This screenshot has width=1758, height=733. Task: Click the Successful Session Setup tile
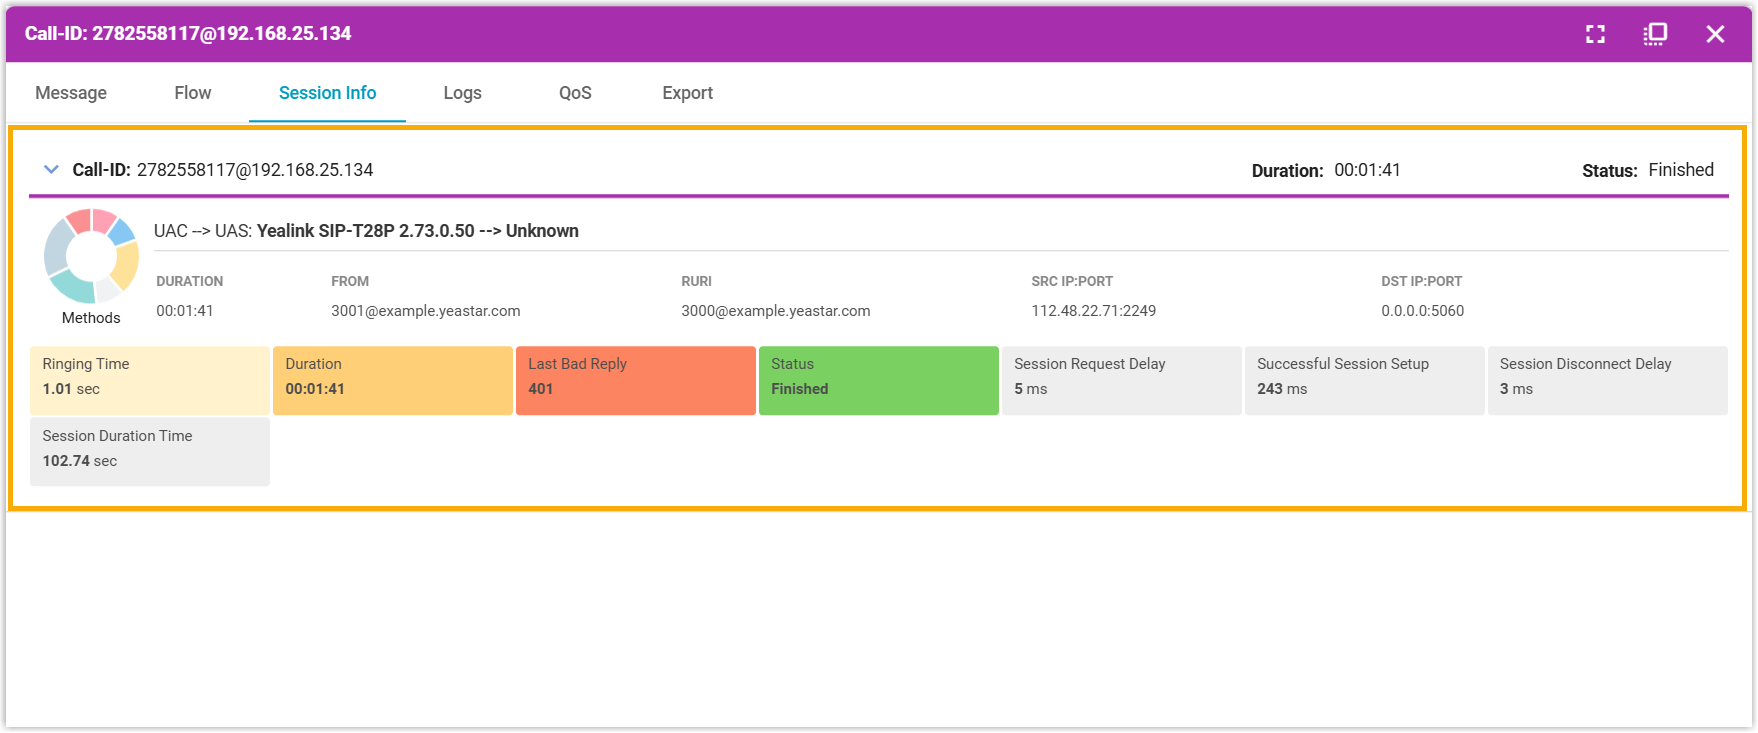(x=1364, y=380)
